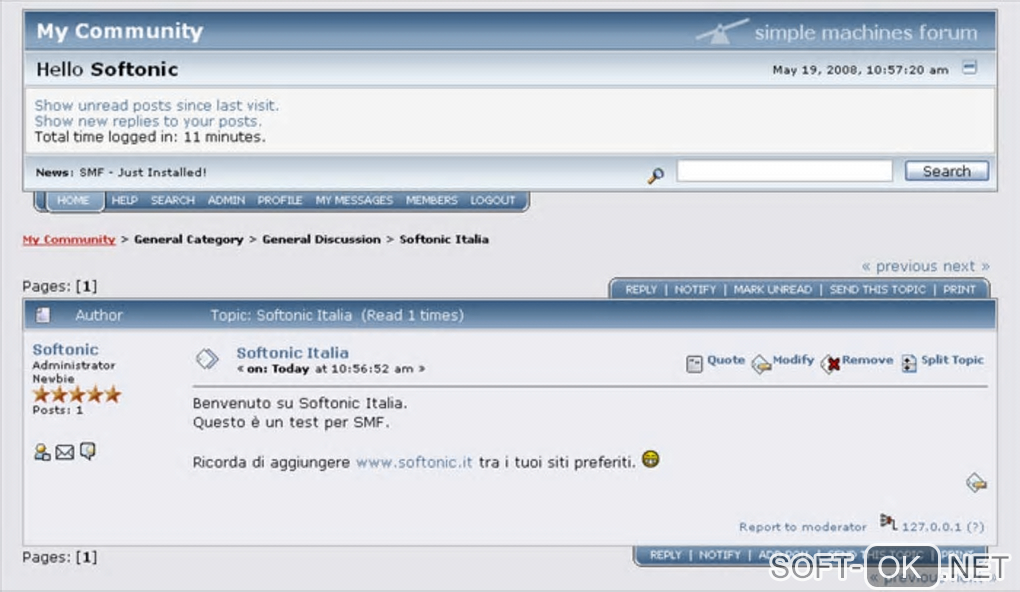Click Report to moderator link
This screenshot has width=1020, height=592.
(x=803, y=527)
